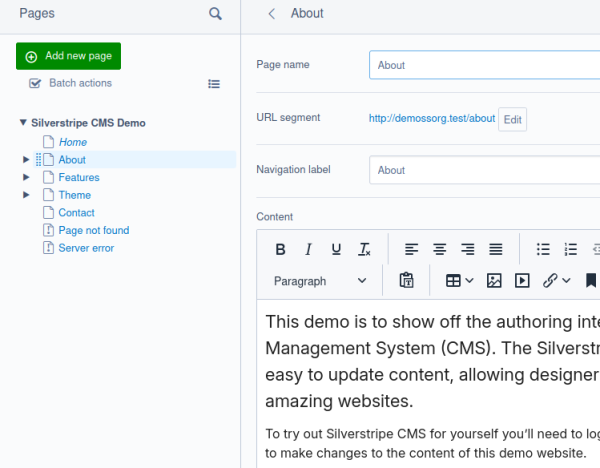Insert a numbered list
This screenshot has width=600, height=468.
point(571,249)
